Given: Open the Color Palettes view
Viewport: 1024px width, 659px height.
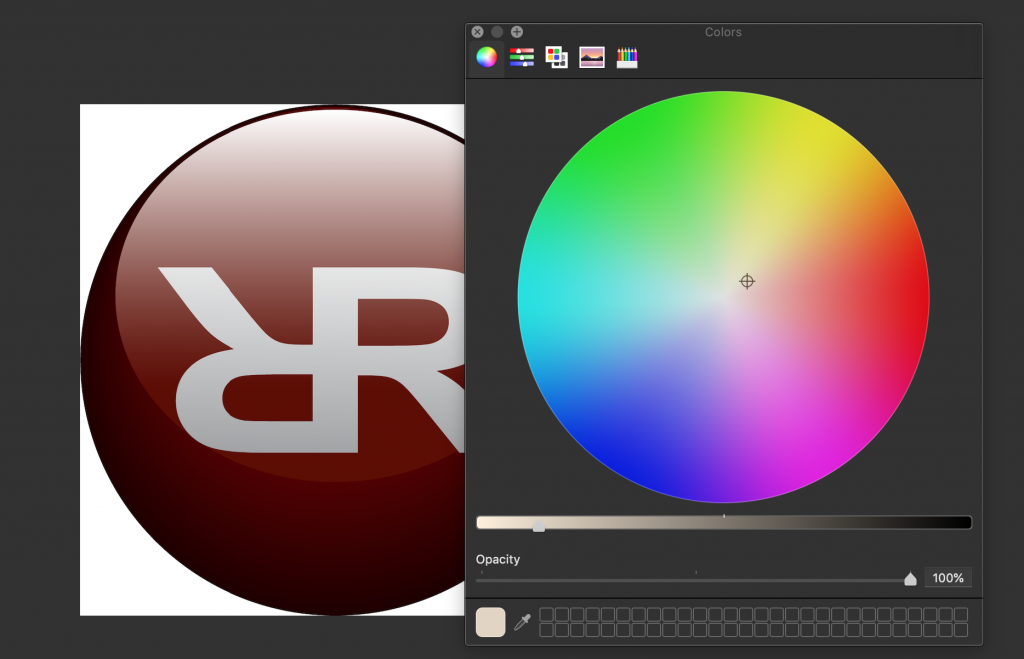Looking at the screenshot, I should [556, 56].
